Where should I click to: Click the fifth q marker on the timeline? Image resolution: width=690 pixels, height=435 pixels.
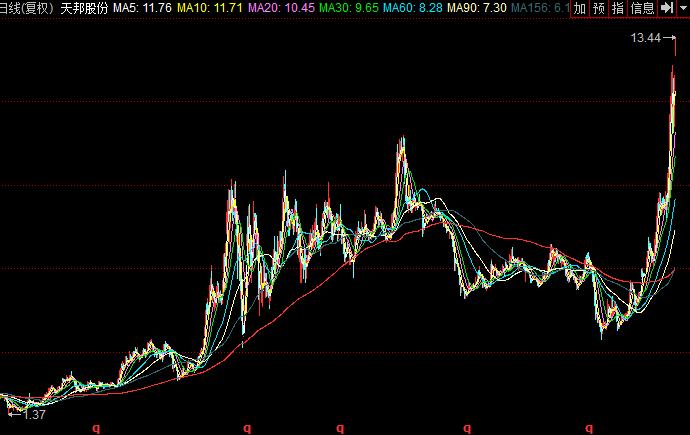(589, 428)
